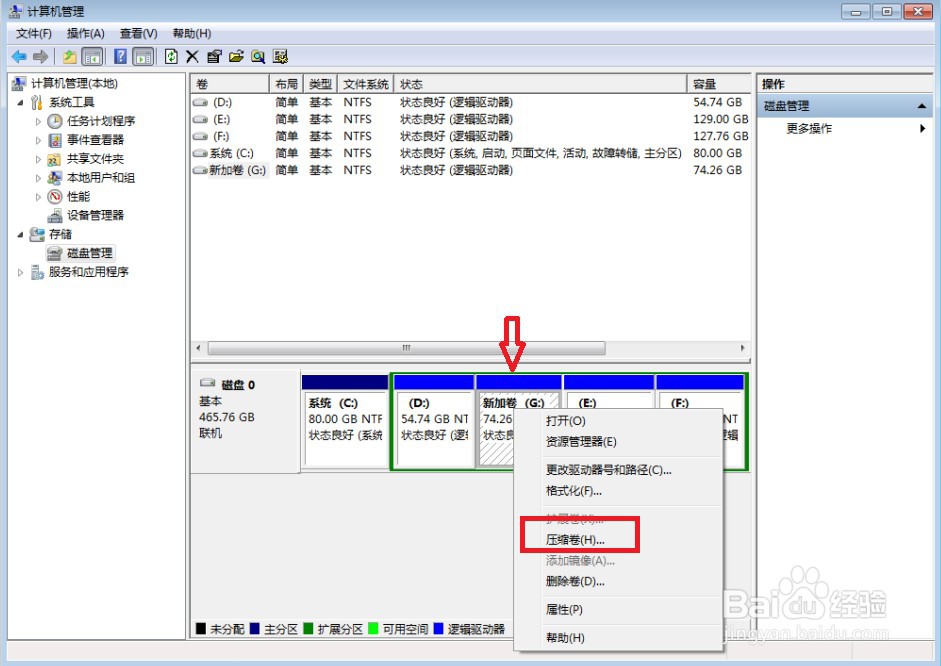
Task: Click the Properties toolbar icon
Action: 214,57
